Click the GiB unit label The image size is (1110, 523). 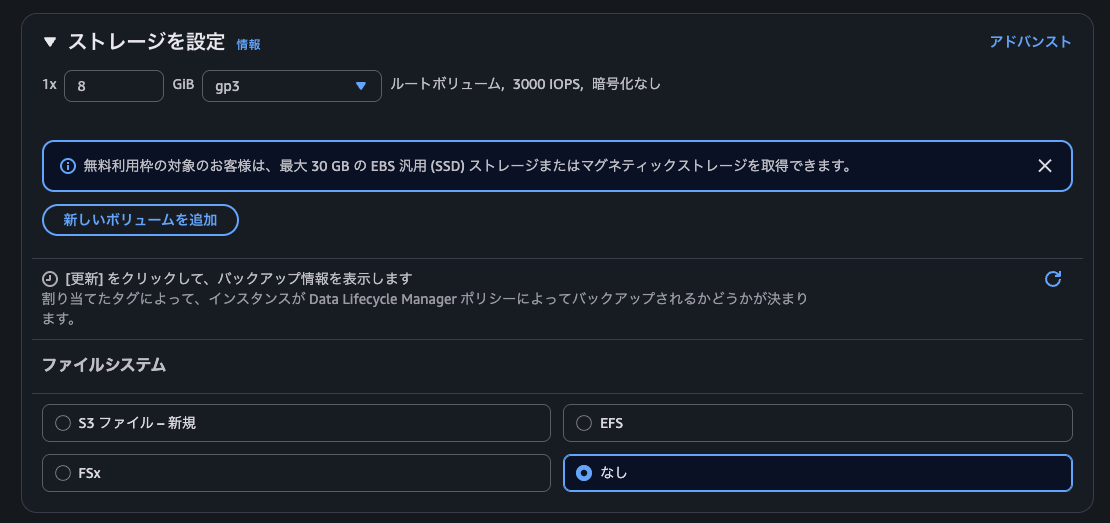pyautogui.click(x=183, y=85)
